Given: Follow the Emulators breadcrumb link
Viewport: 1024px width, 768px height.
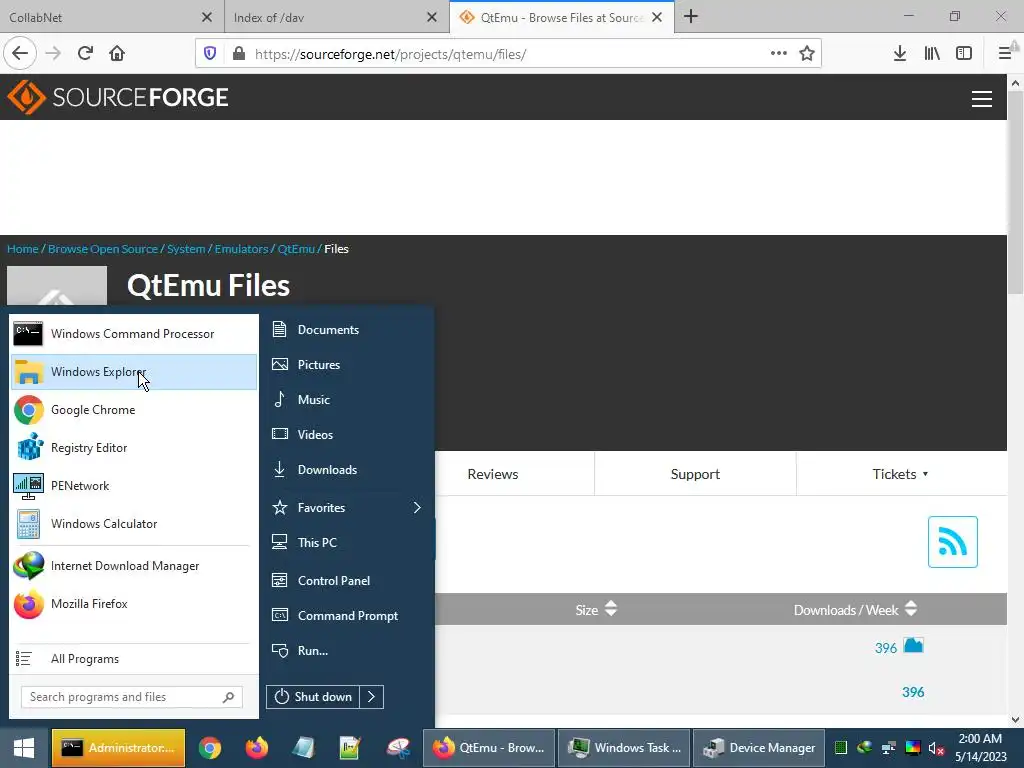Looking at the screenshot, I should click(x=241, y=249).
